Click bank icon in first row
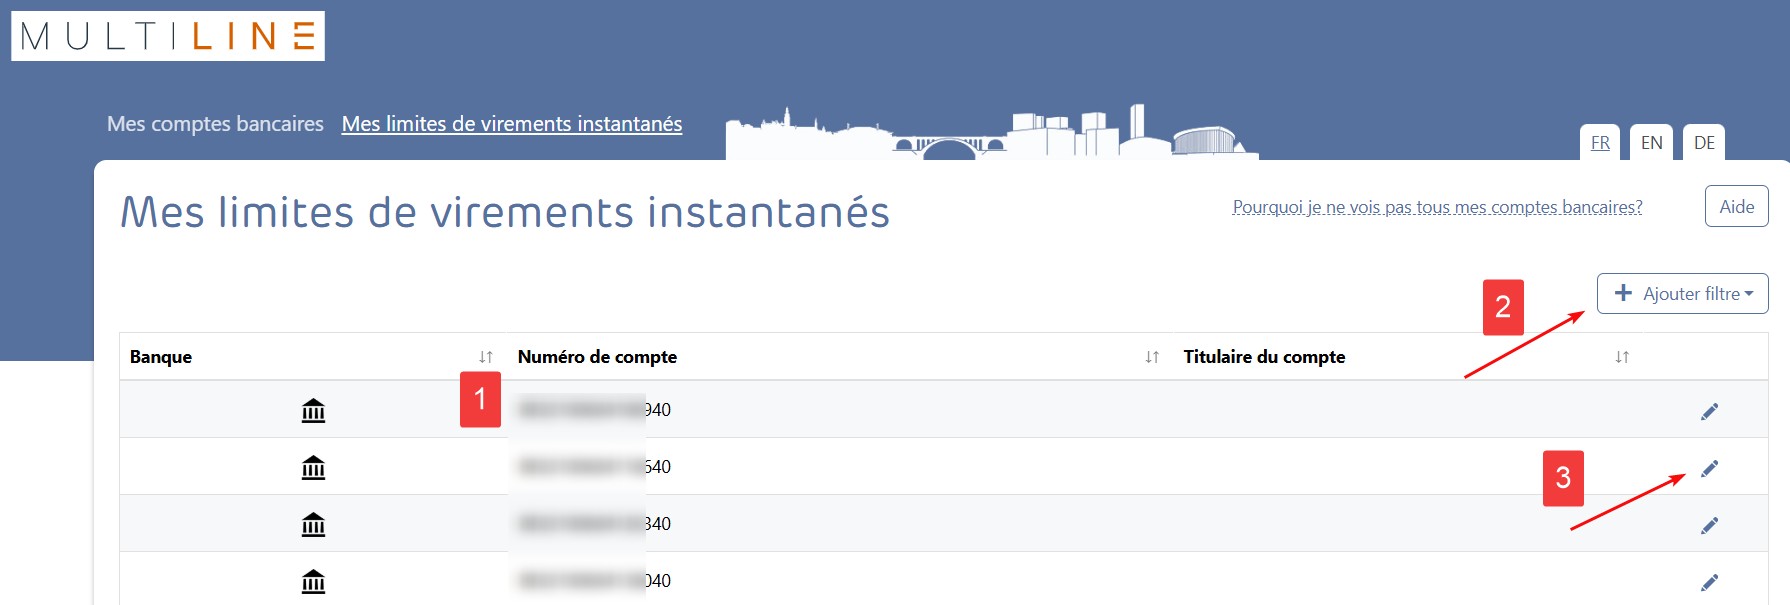The height and width of the screenshot is (605, 1790). 313,411
